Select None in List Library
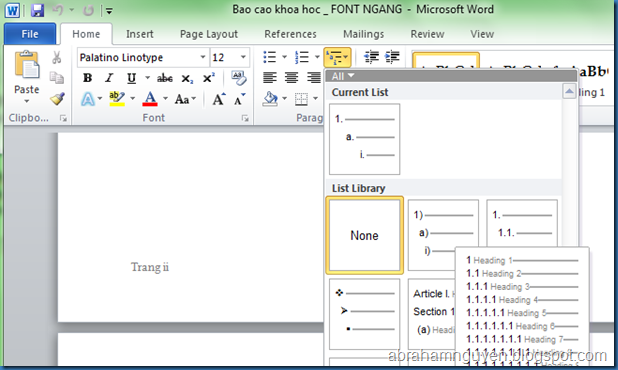 pos(365,235)
